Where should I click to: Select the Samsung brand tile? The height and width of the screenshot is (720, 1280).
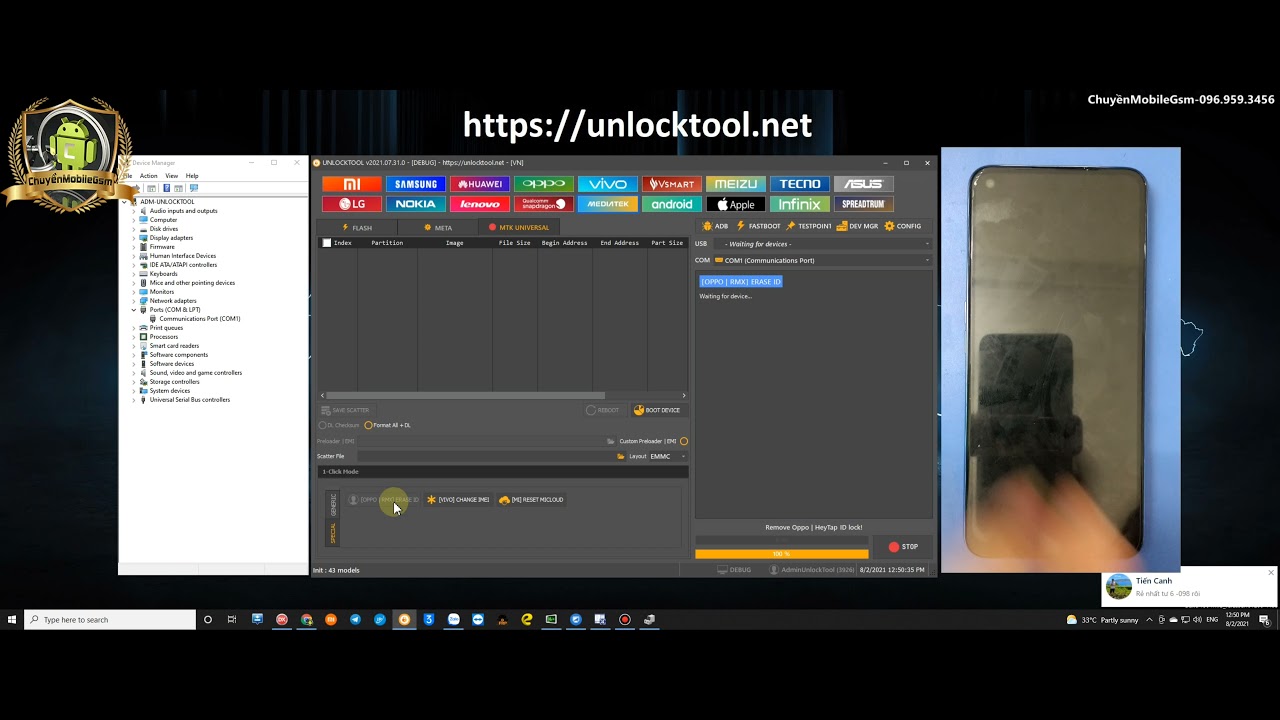coord(416,184)
